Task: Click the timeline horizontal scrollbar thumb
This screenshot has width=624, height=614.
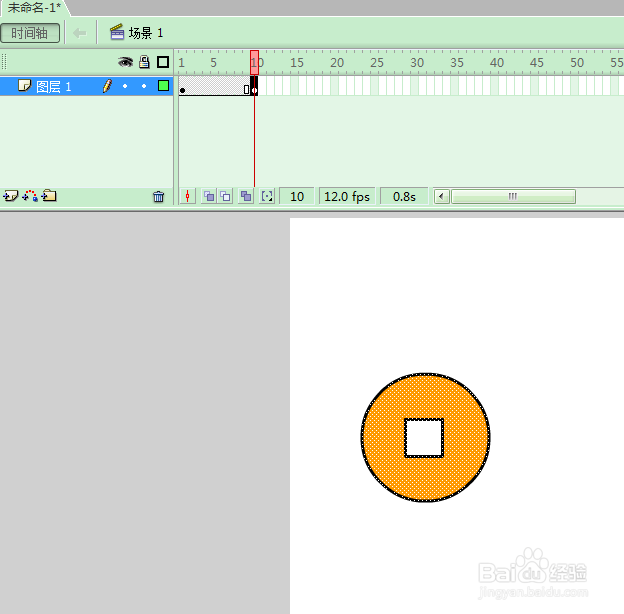Action: pyautogui.click(x=513, y=196)
